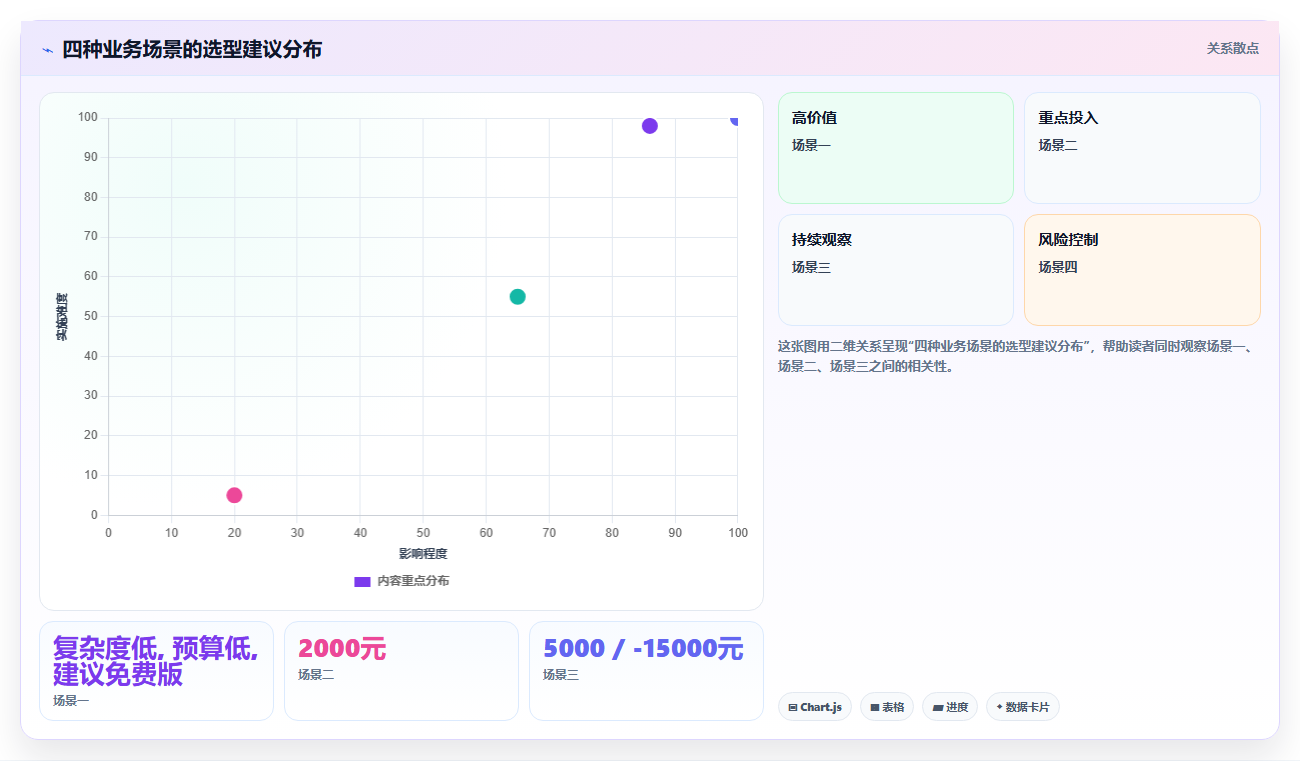
Task: Click 场景一 in the 高价值 card
Action: click(x=811, y=145)
